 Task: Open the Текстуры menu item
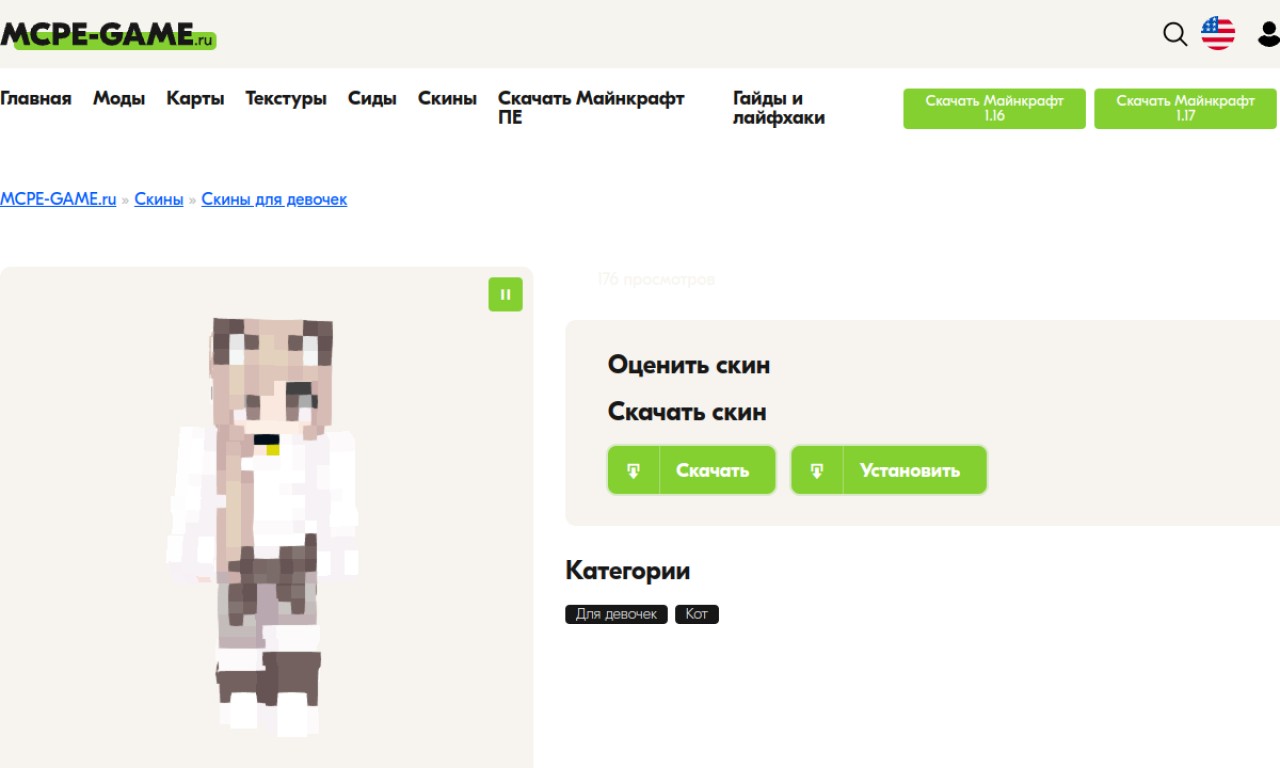286,98
